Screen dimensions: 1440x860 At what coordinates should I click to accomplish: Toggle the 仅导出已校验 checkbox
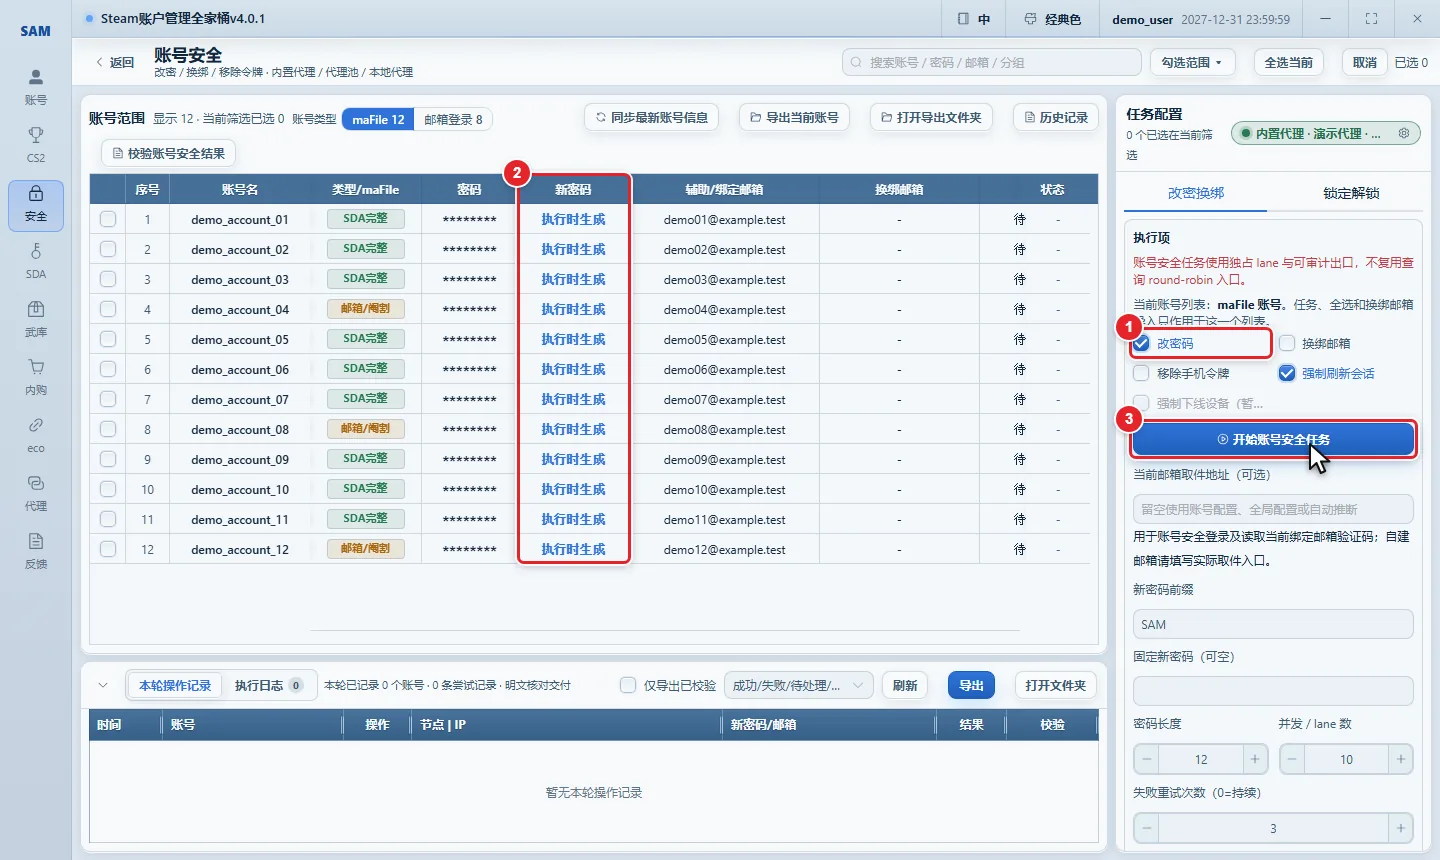628,685
